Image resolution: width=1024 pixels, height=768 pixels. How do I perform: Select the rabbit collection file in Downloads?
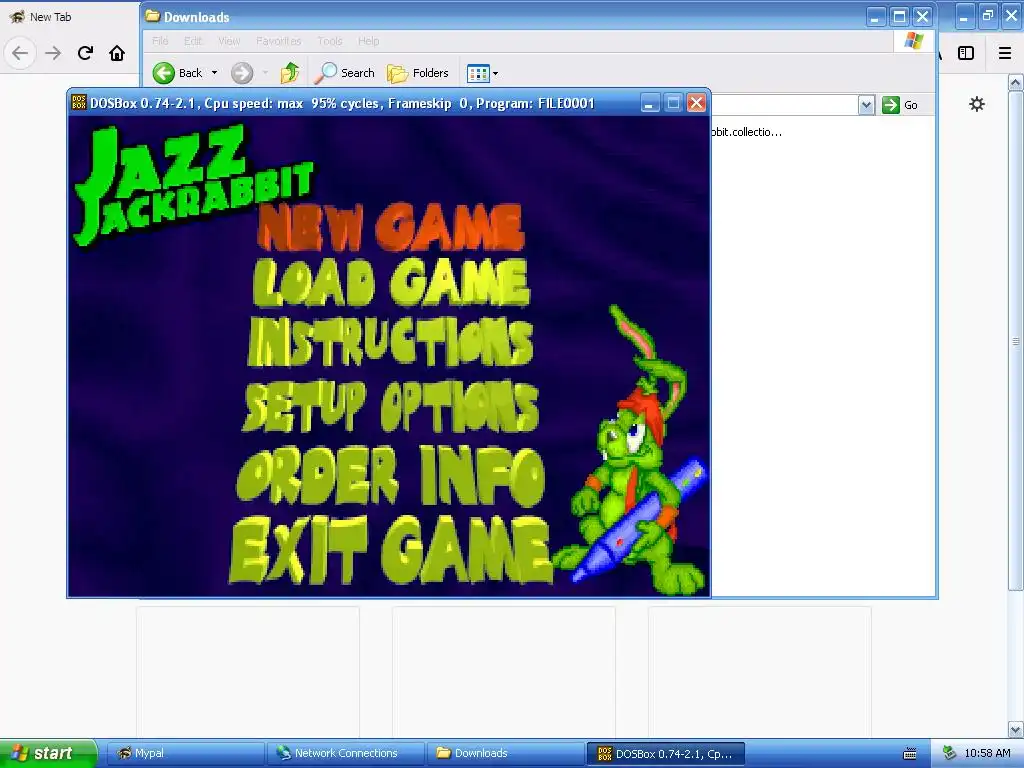(746, 132)
